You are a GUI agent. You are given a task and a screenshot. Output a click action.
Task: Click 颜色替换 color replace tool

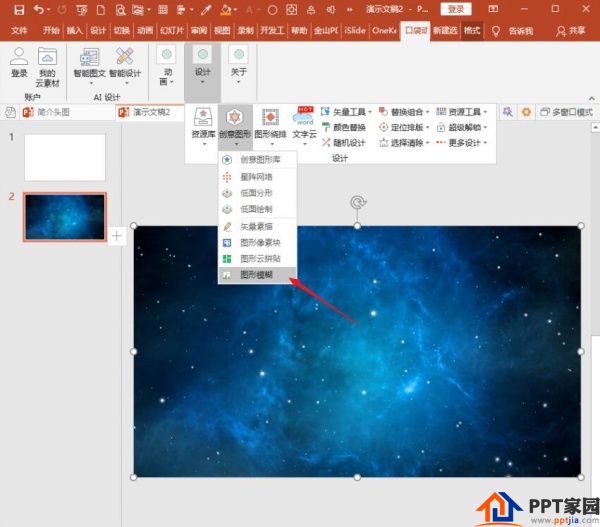click(344, 127)
